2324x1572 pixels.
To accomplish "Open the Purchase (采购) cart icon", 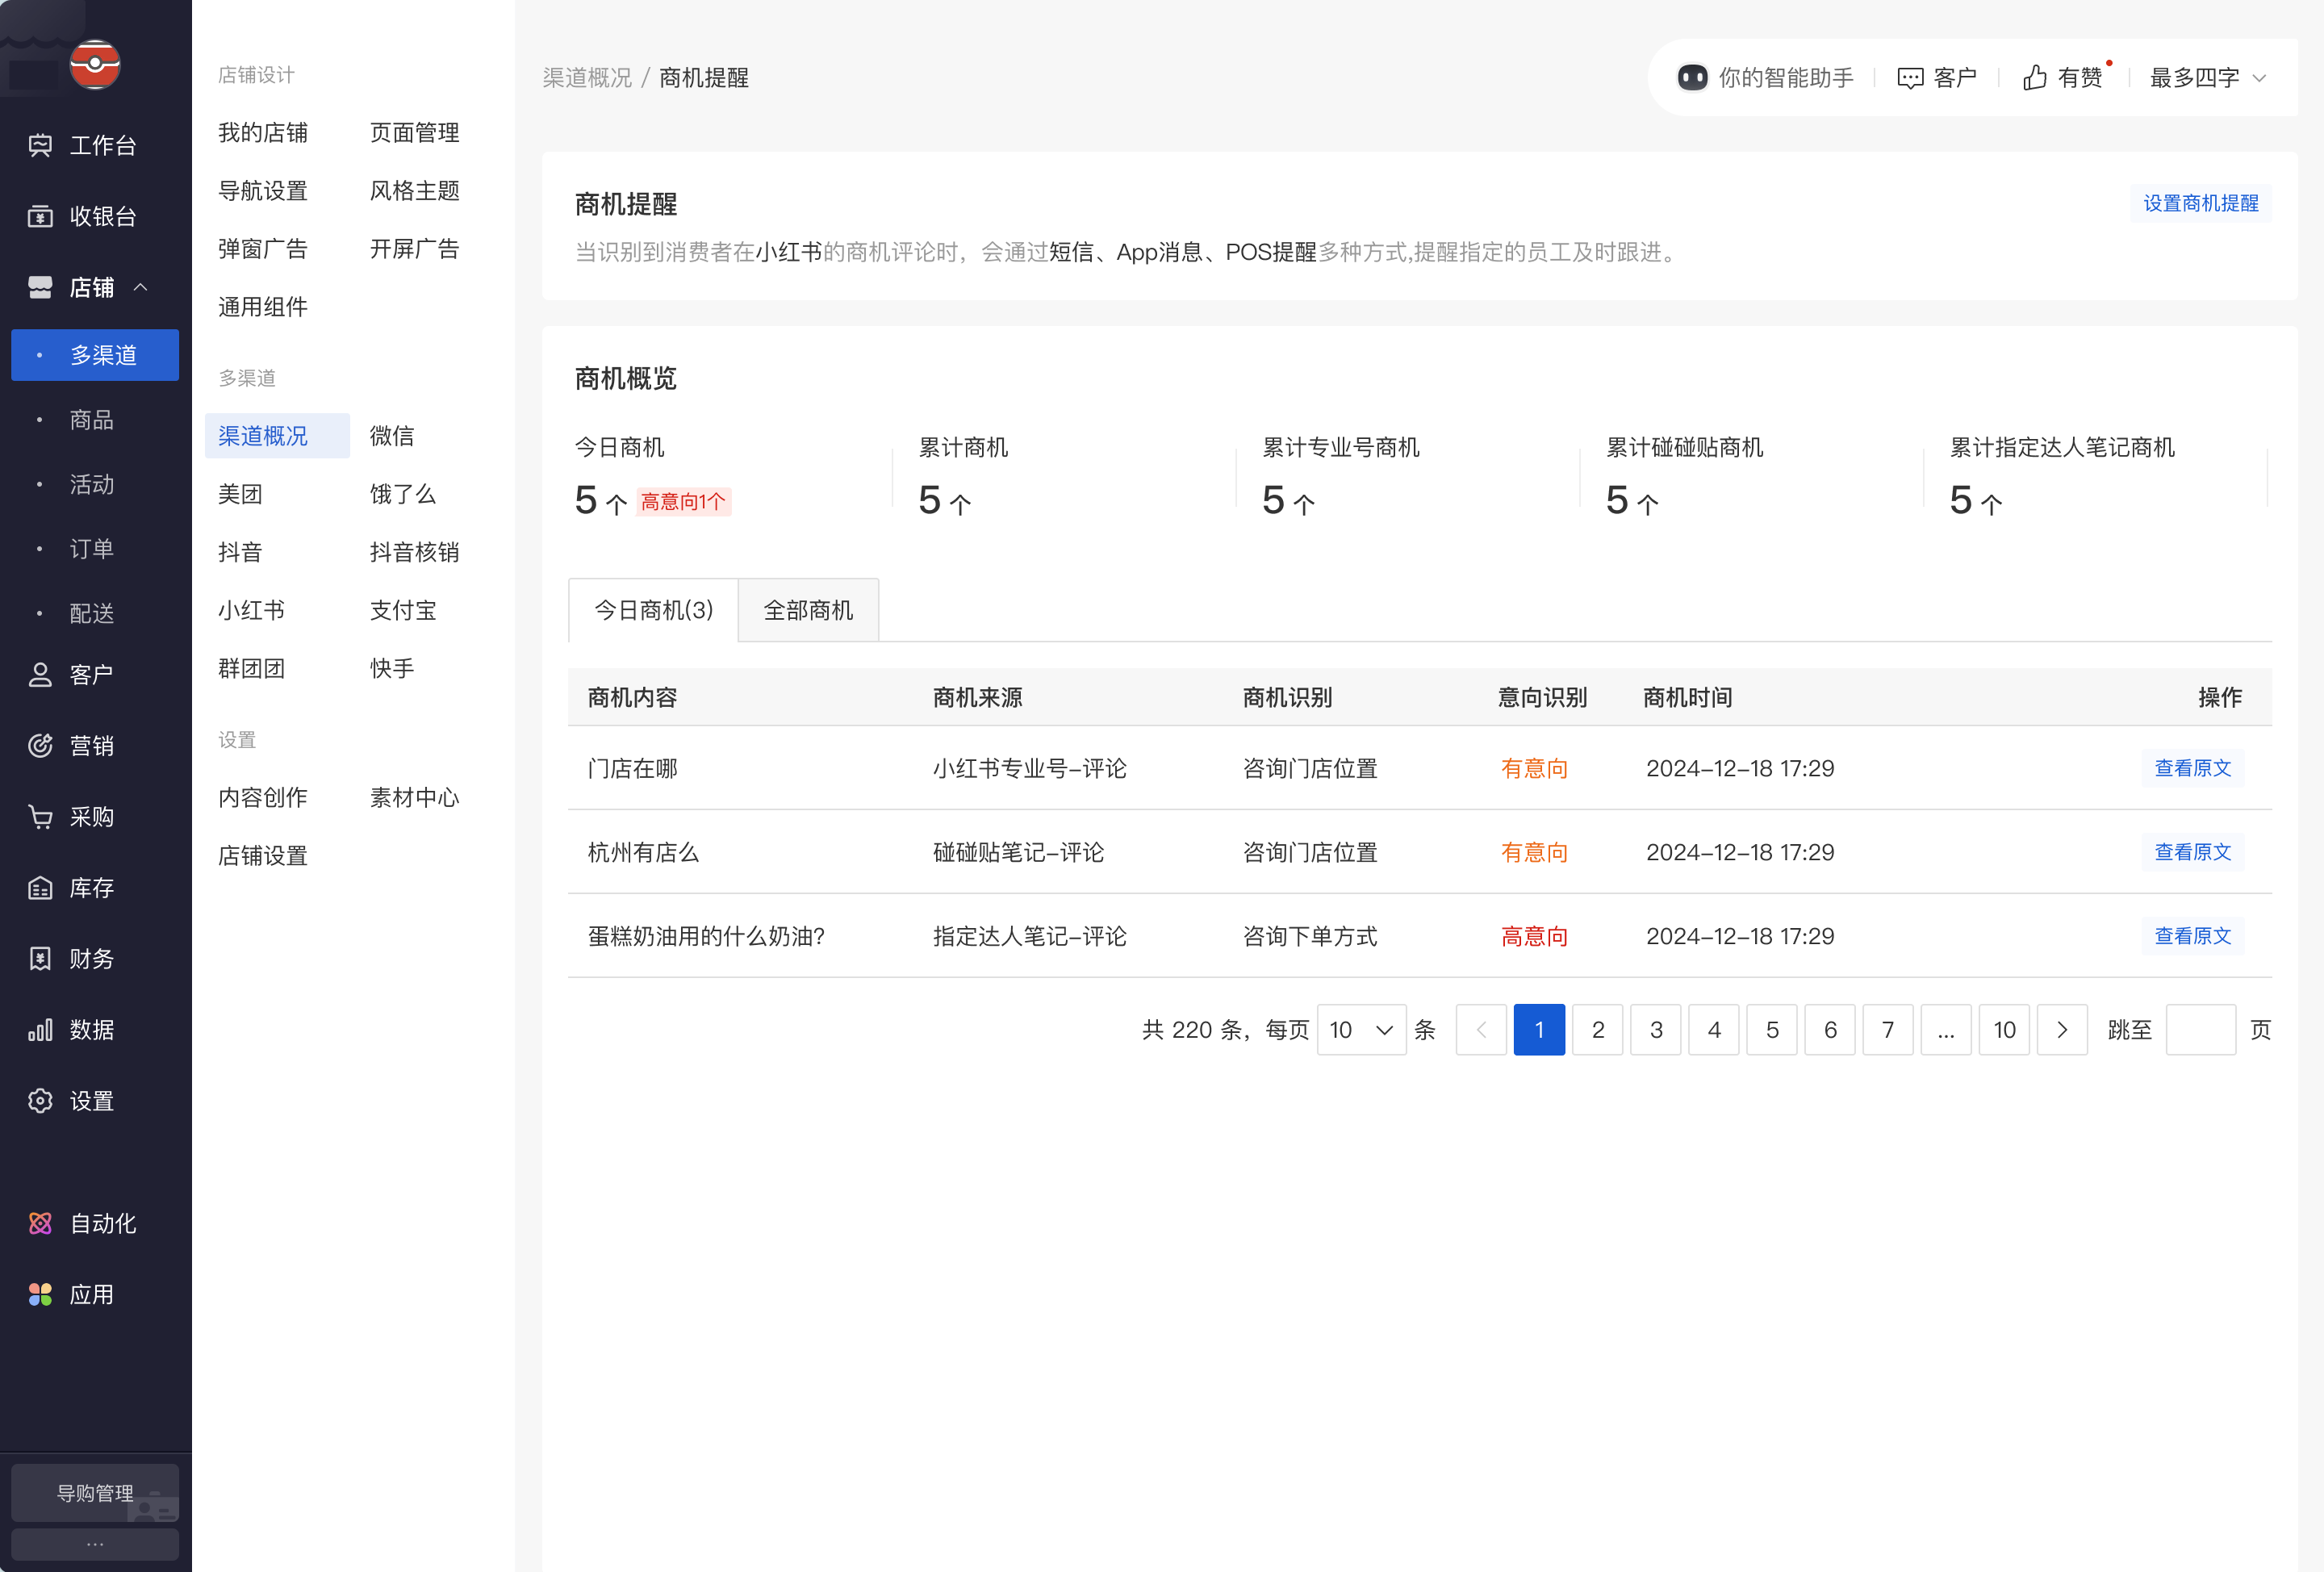I will pos(40,817).
